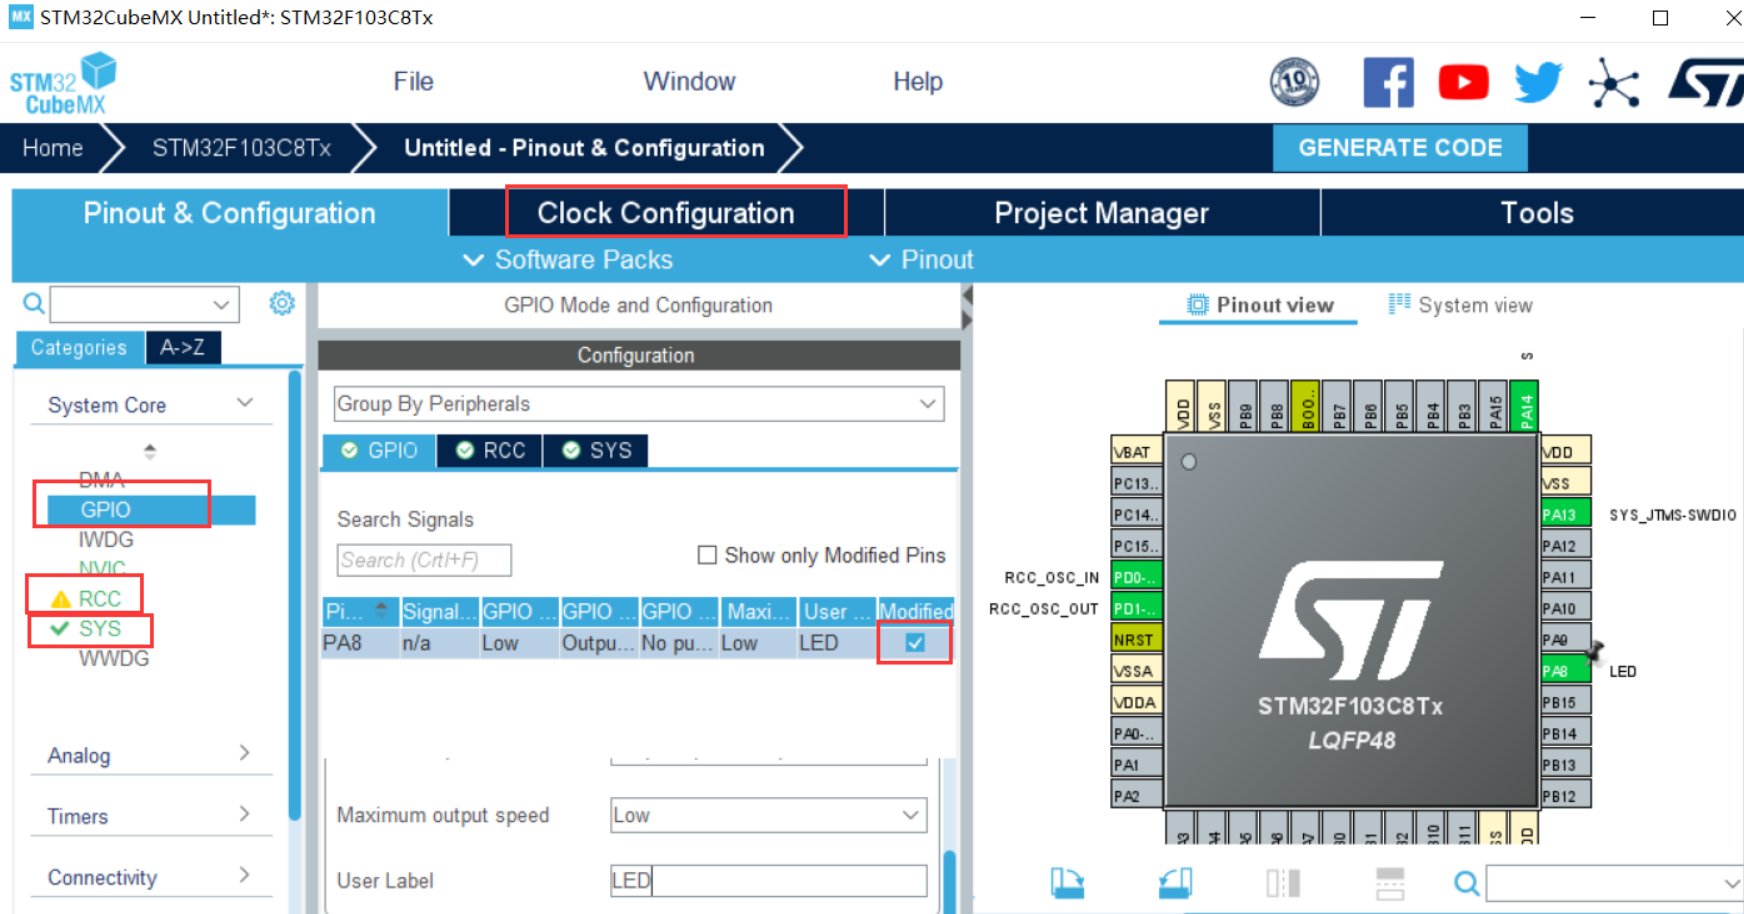Open the Twitter bird icon
Screen dimensions: 1744x914
1537,82
